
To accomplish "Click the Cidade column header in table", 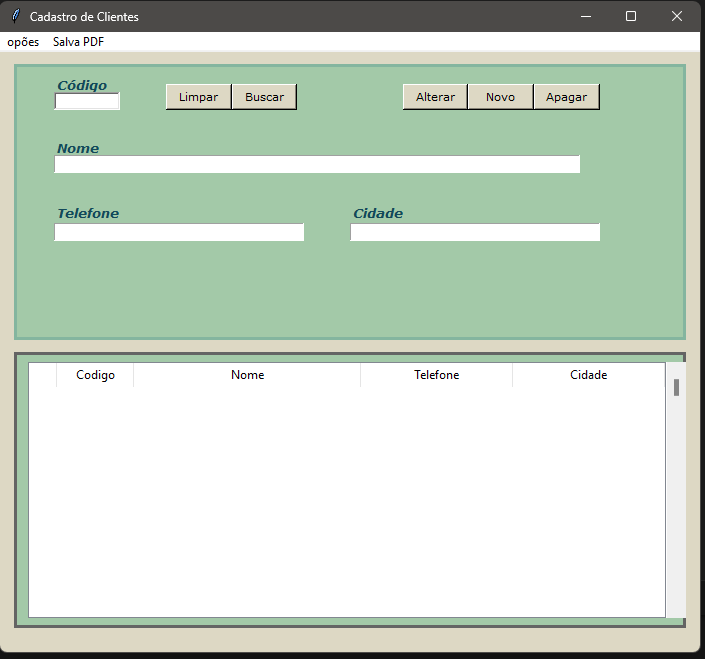I will coord(588,375).
